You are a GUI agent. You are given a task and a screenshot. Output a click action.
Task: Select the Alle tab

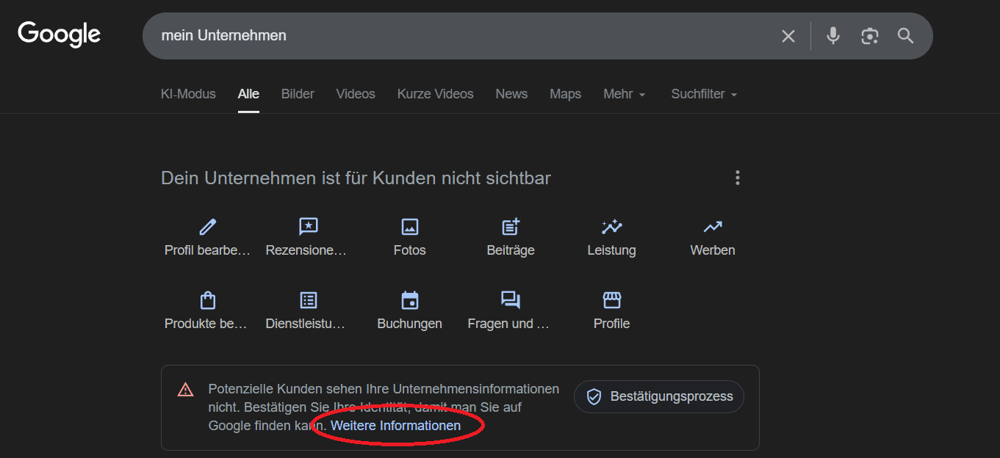click(x=249, y=94)
